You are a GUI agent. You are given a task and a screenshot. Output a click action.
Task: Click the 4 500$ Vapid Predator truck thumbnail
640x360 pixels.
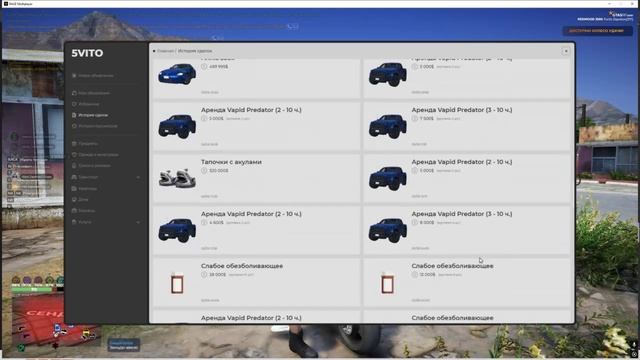coord(177,230)
